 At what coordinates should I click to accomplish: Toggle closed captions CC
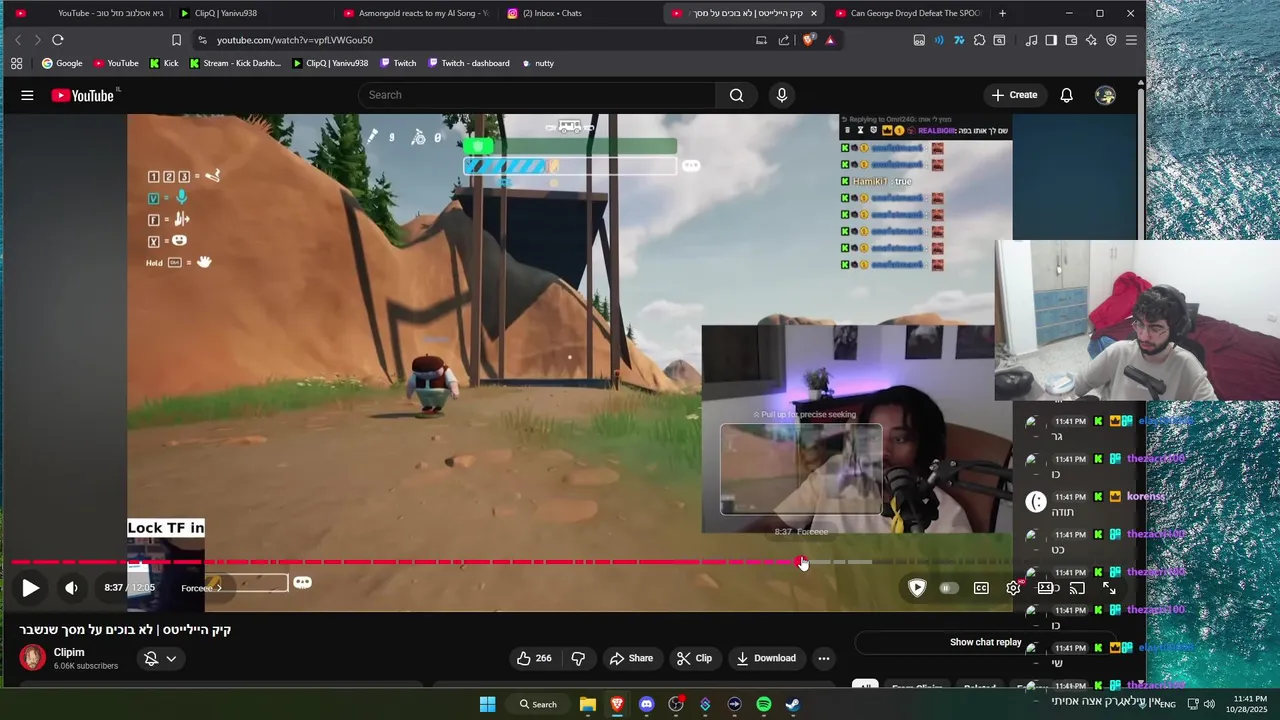click(x=981, y=588)
